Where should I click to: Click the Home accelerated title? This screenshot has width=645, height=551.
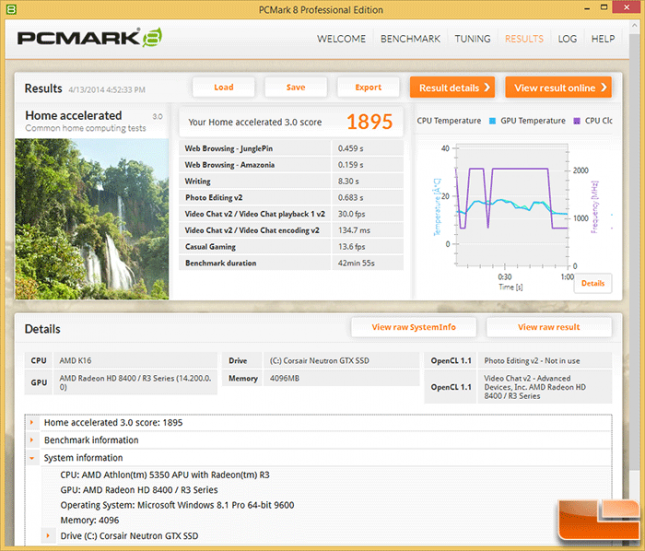(74, 115)
